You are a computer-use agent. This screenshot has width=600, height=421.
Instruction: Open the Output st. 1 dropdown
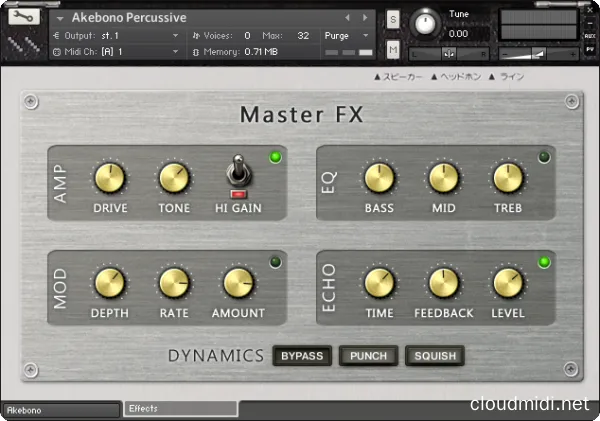point(116,36)
